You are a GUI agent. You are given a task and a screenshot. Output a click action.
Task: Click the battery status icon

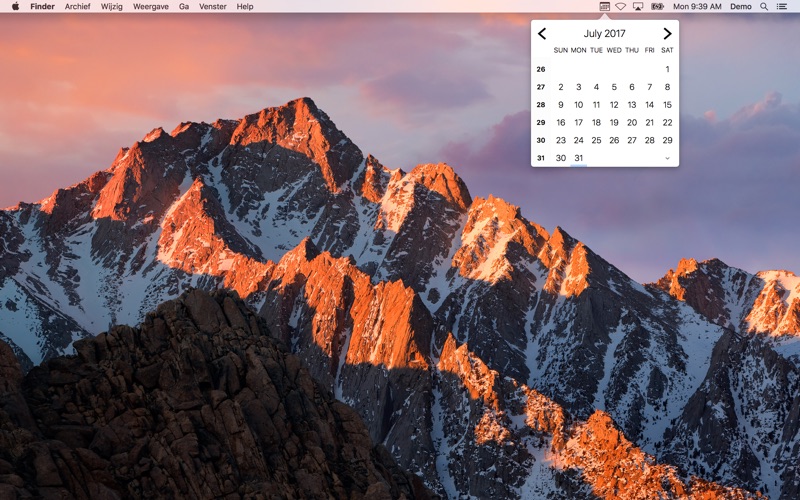[657, 6]
